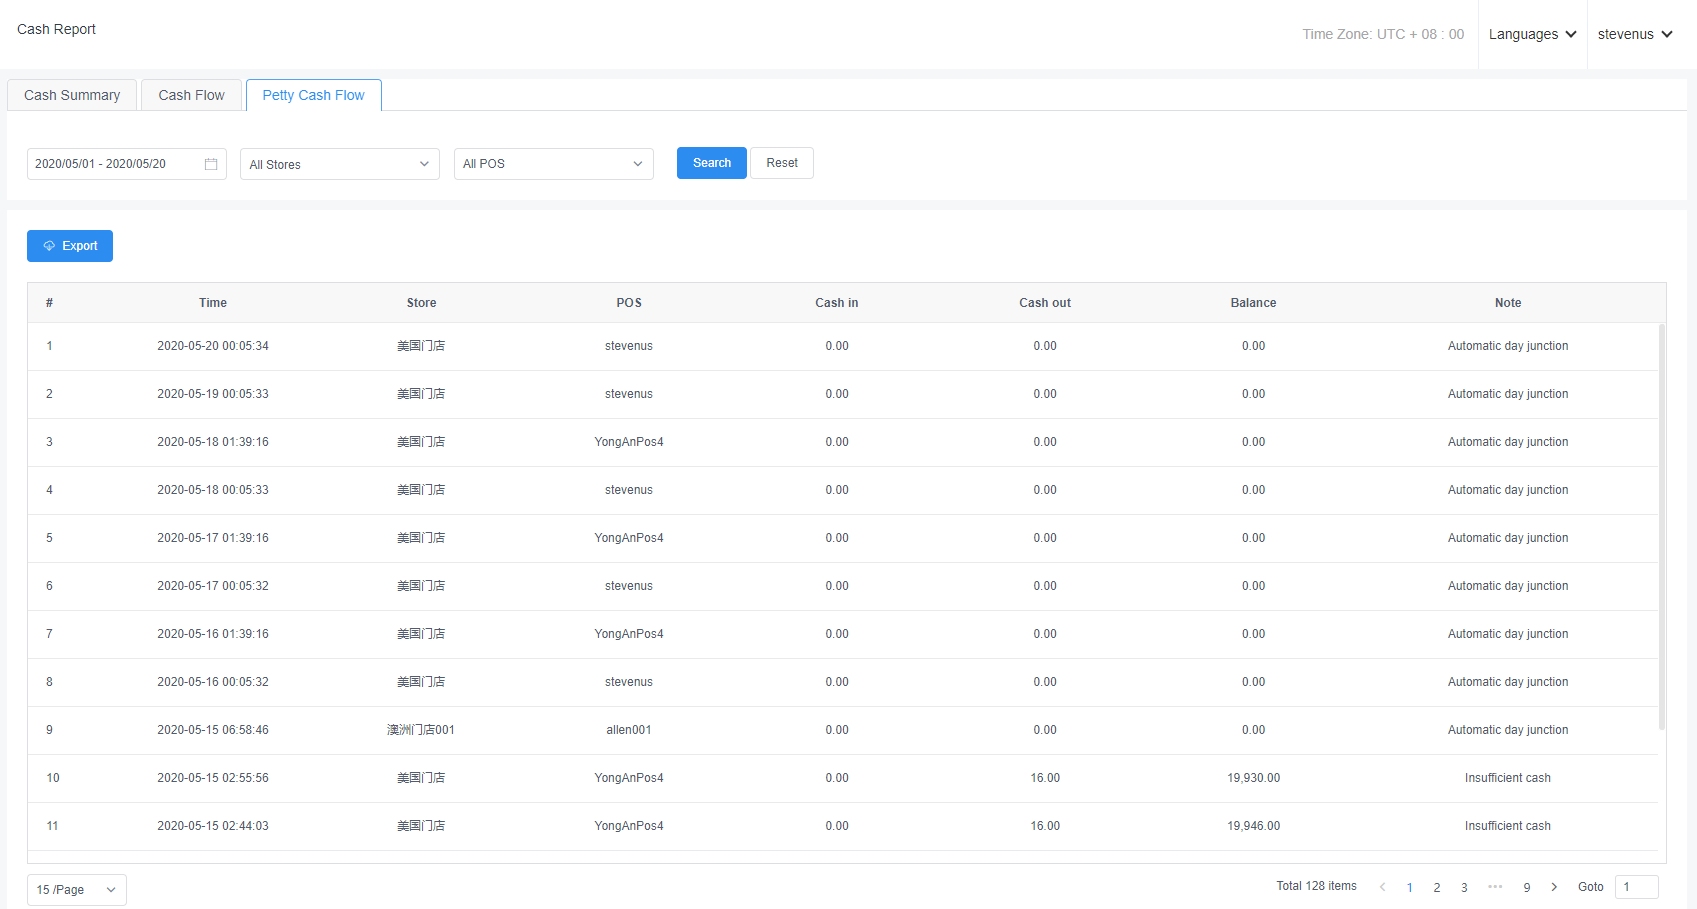Open the Languages menu

pos(1532,34)
